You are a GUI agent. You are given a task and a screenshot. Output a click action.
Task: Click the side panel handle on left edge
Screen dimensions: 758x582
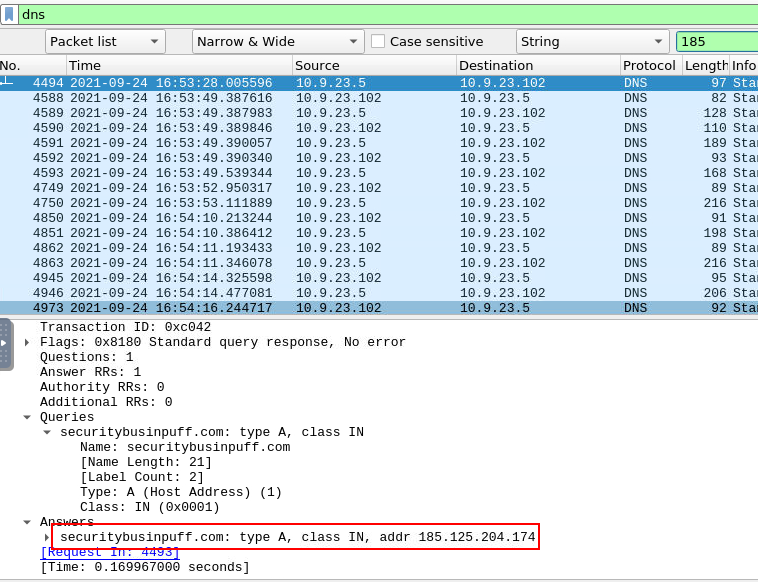tap(5, 343)
